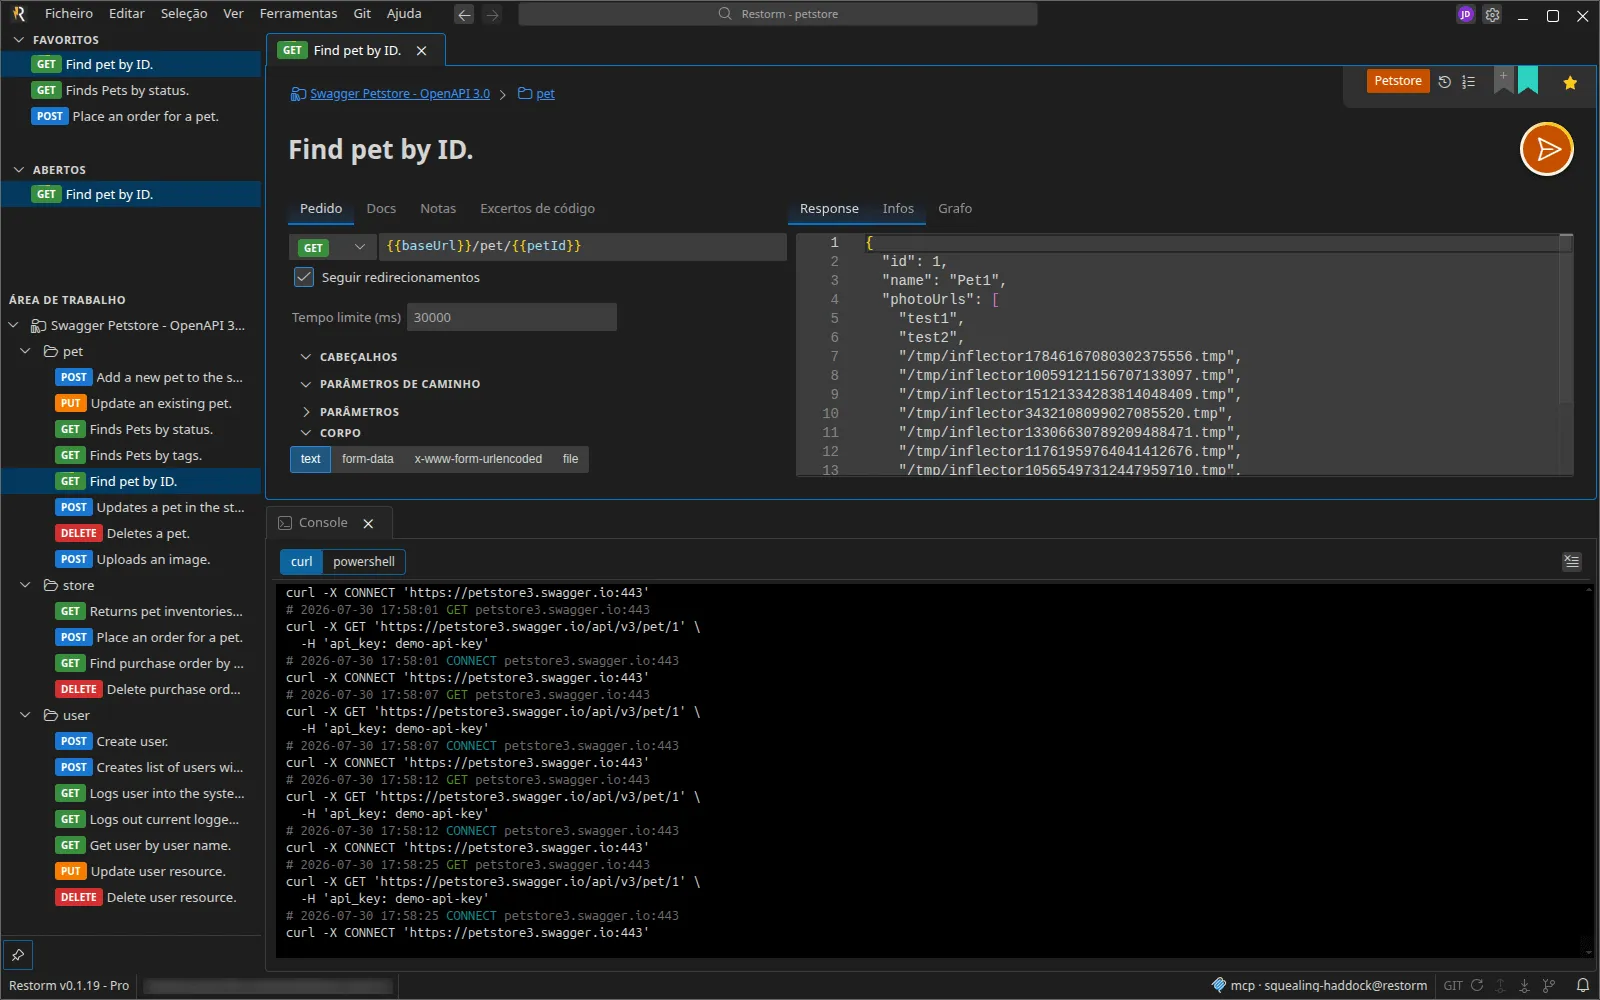
Task: Click the Tempo limite 30000 field
Action: (511, 317)
